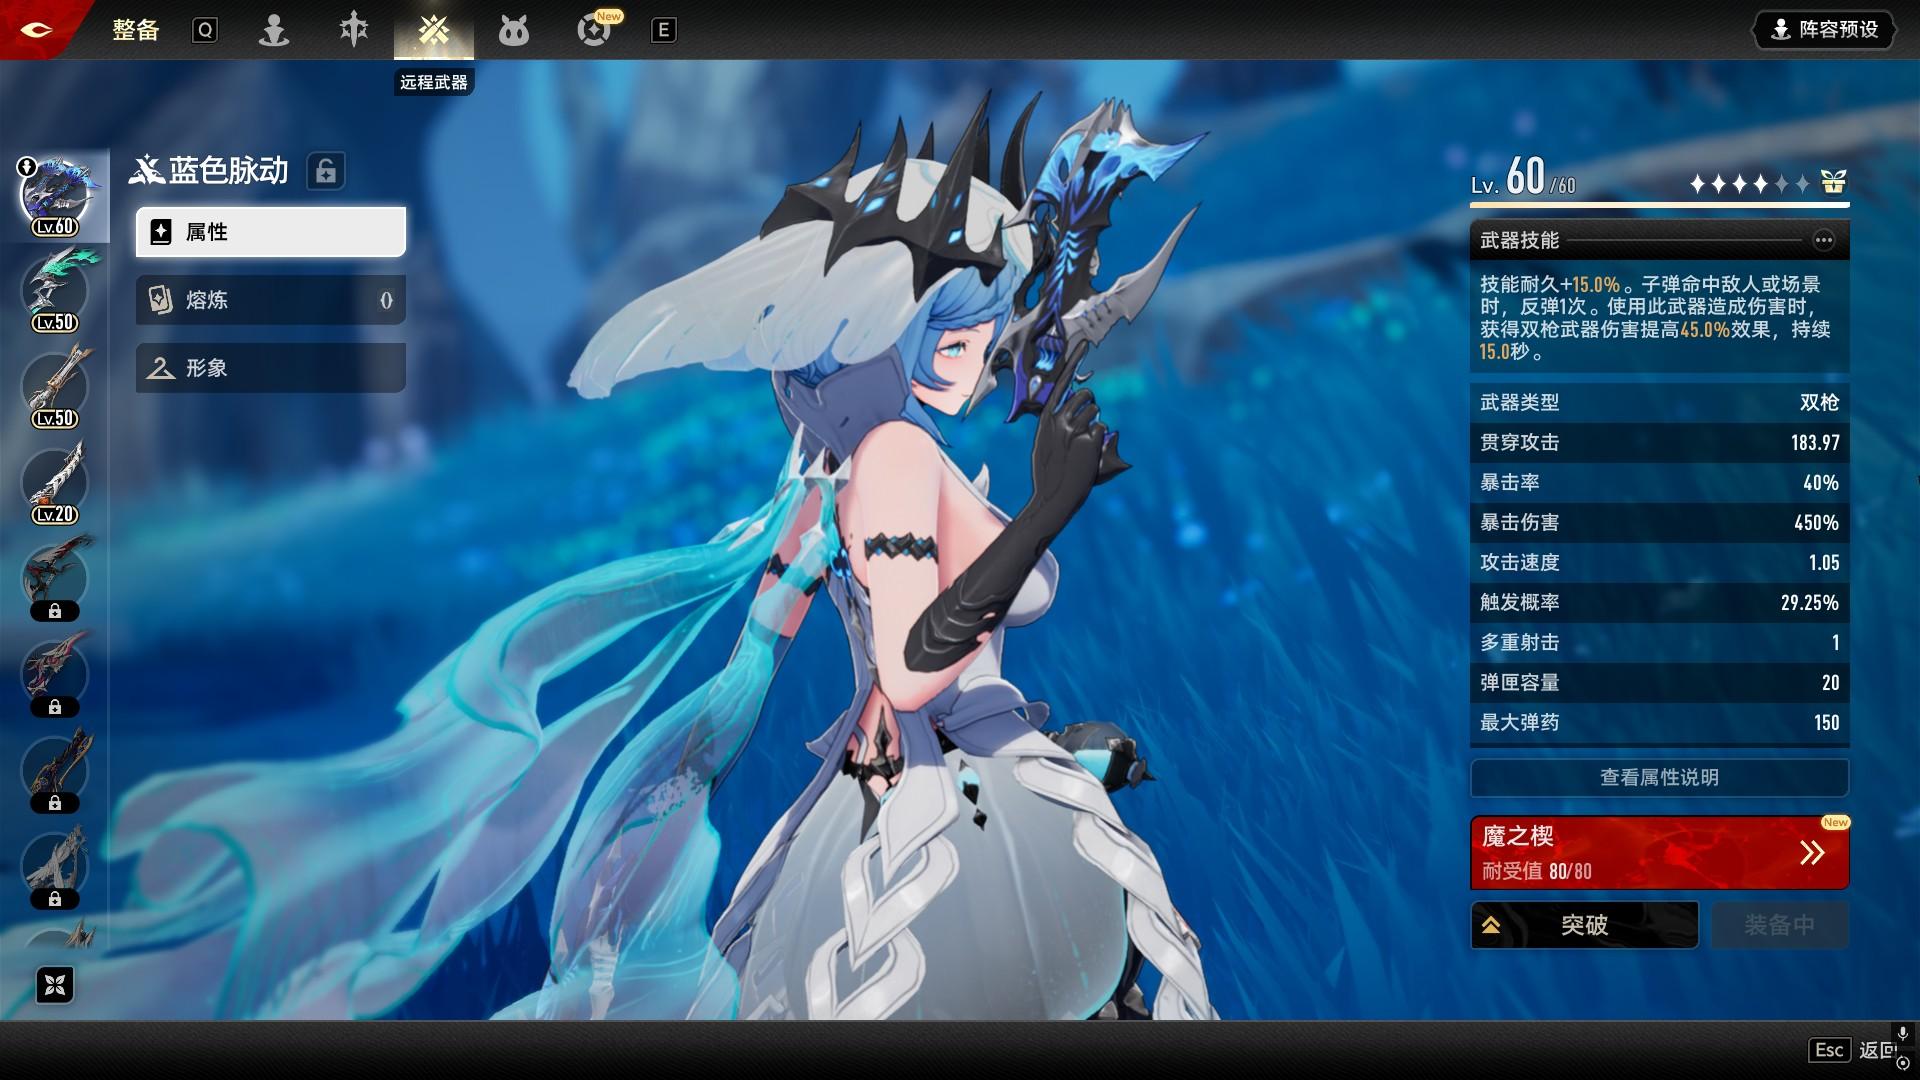Select the ranged weapon (远程武器) tab
This screenshot has width=1920, height=1080.
point(434,31)
